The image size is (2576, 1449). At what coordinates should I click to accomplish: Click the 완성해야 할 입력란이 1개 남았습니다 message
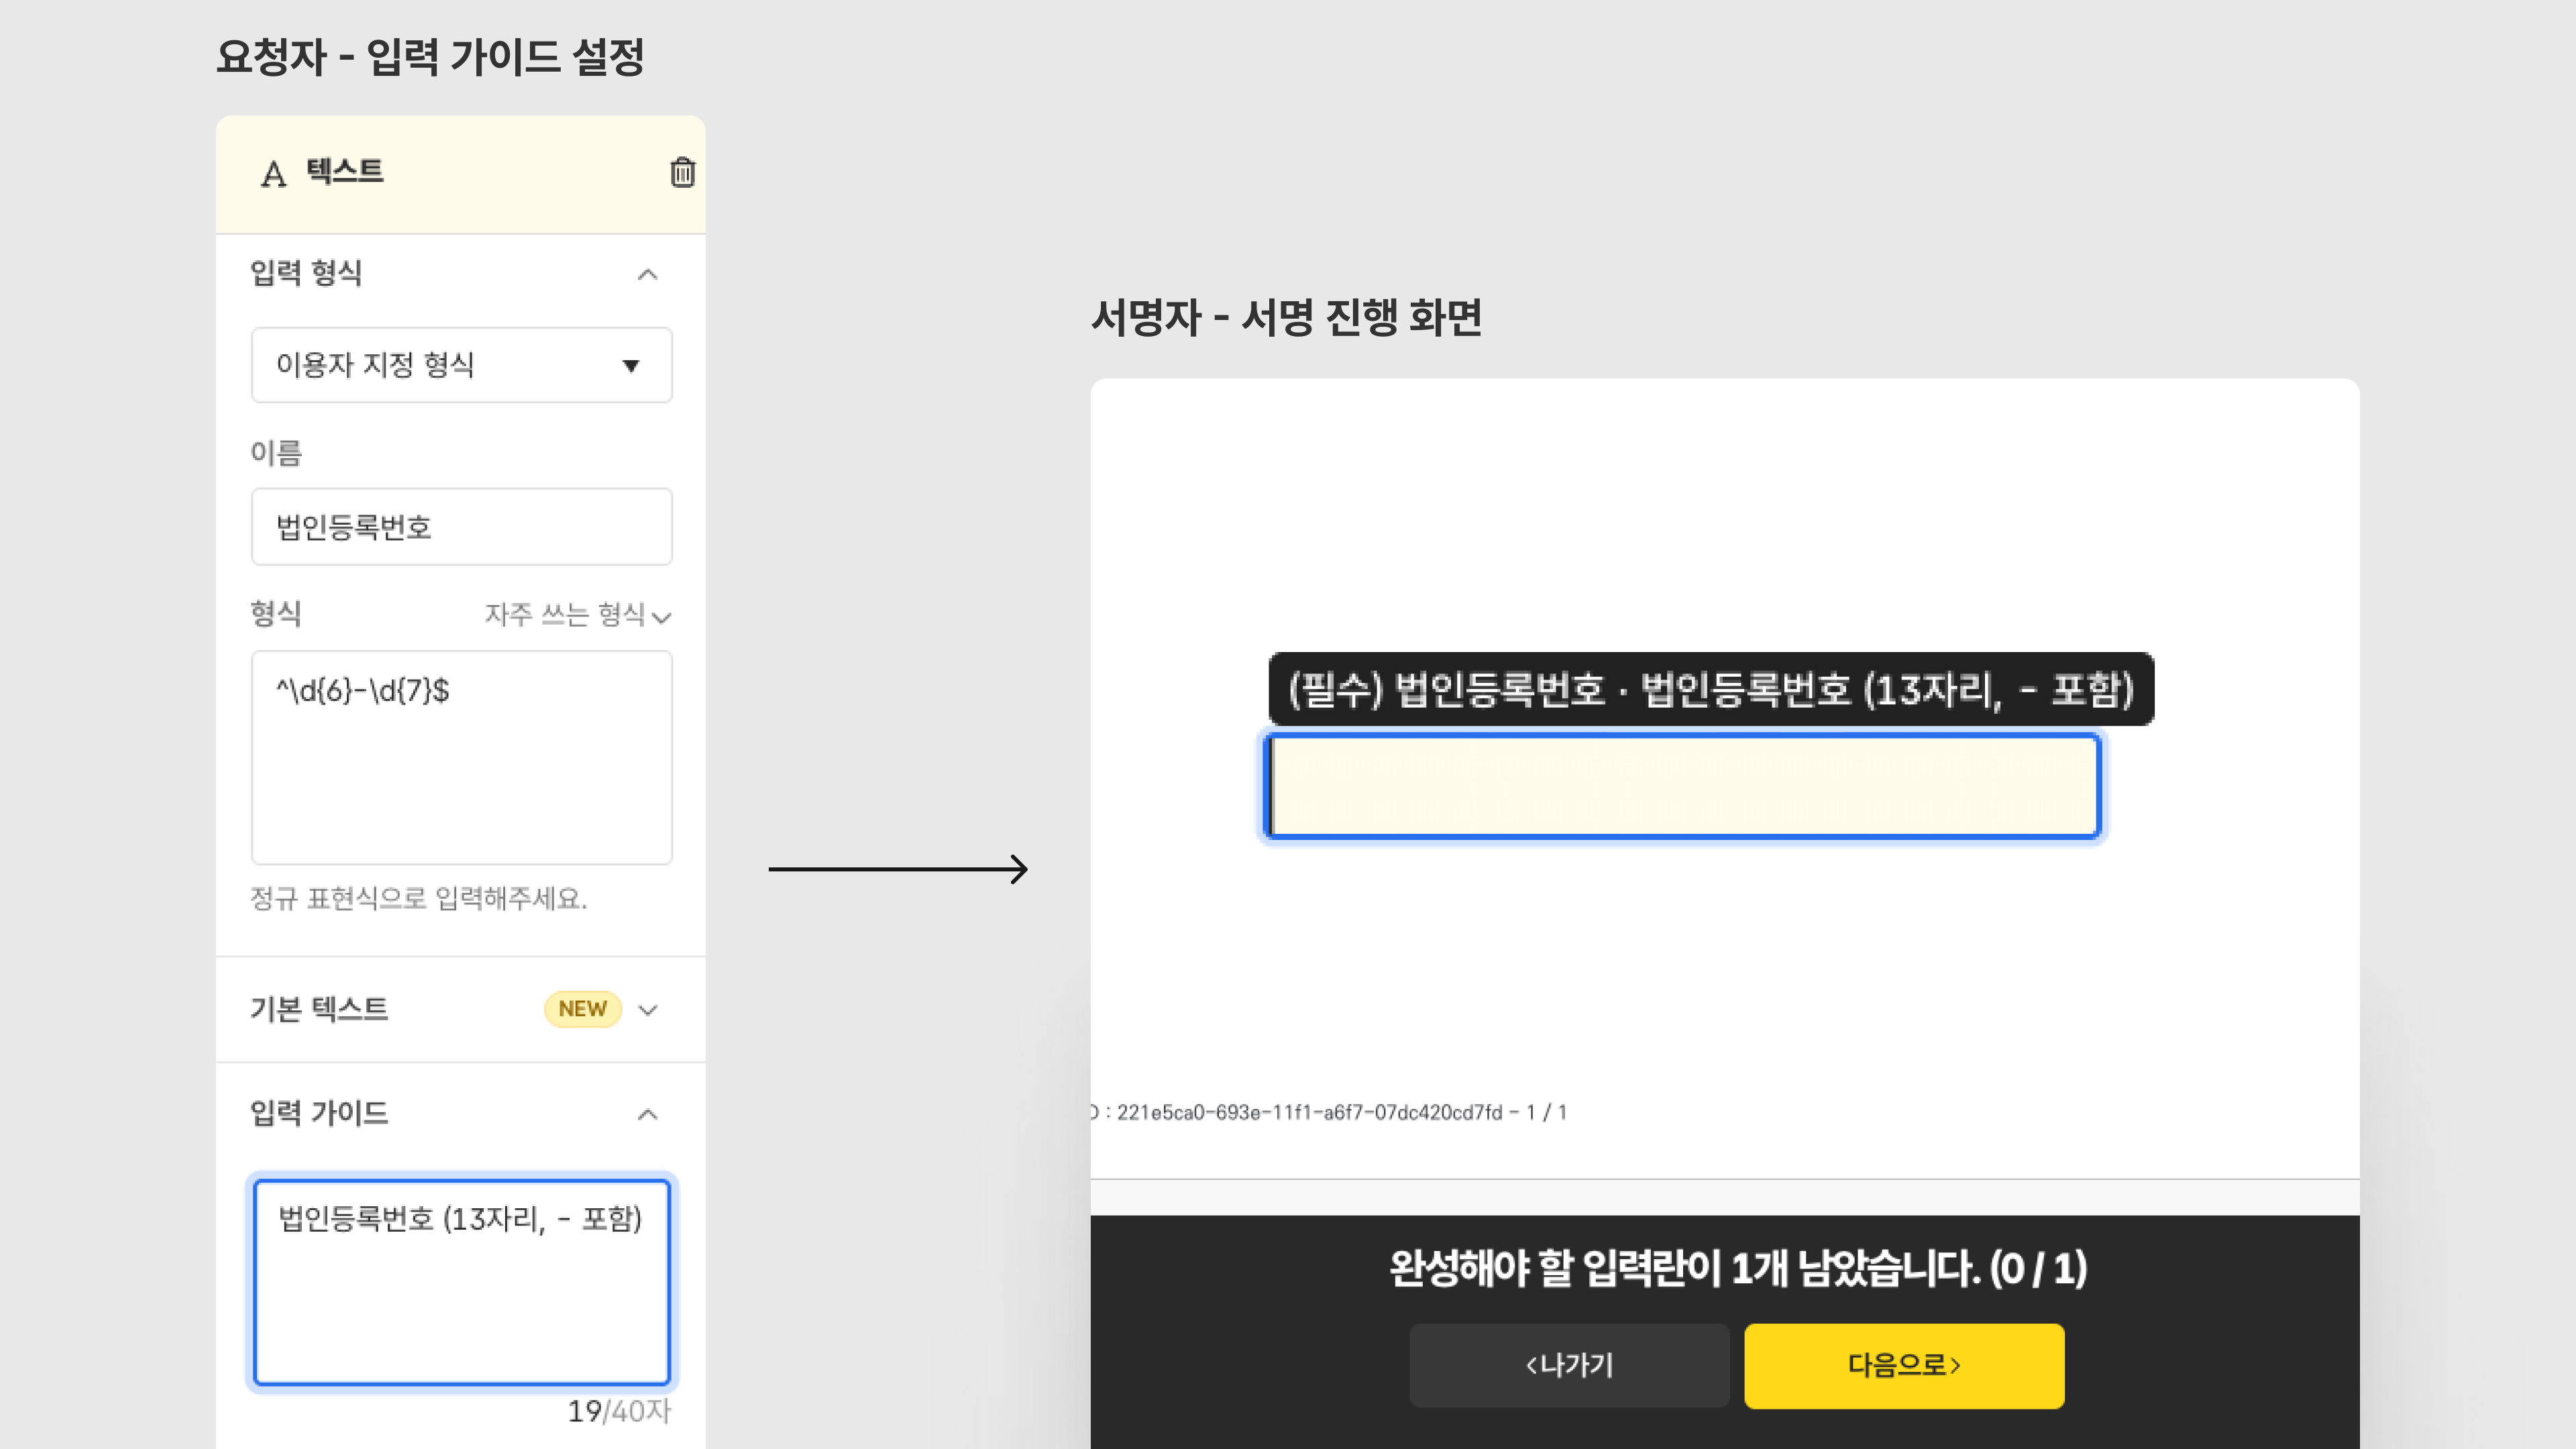(x=1738, y=1268)
